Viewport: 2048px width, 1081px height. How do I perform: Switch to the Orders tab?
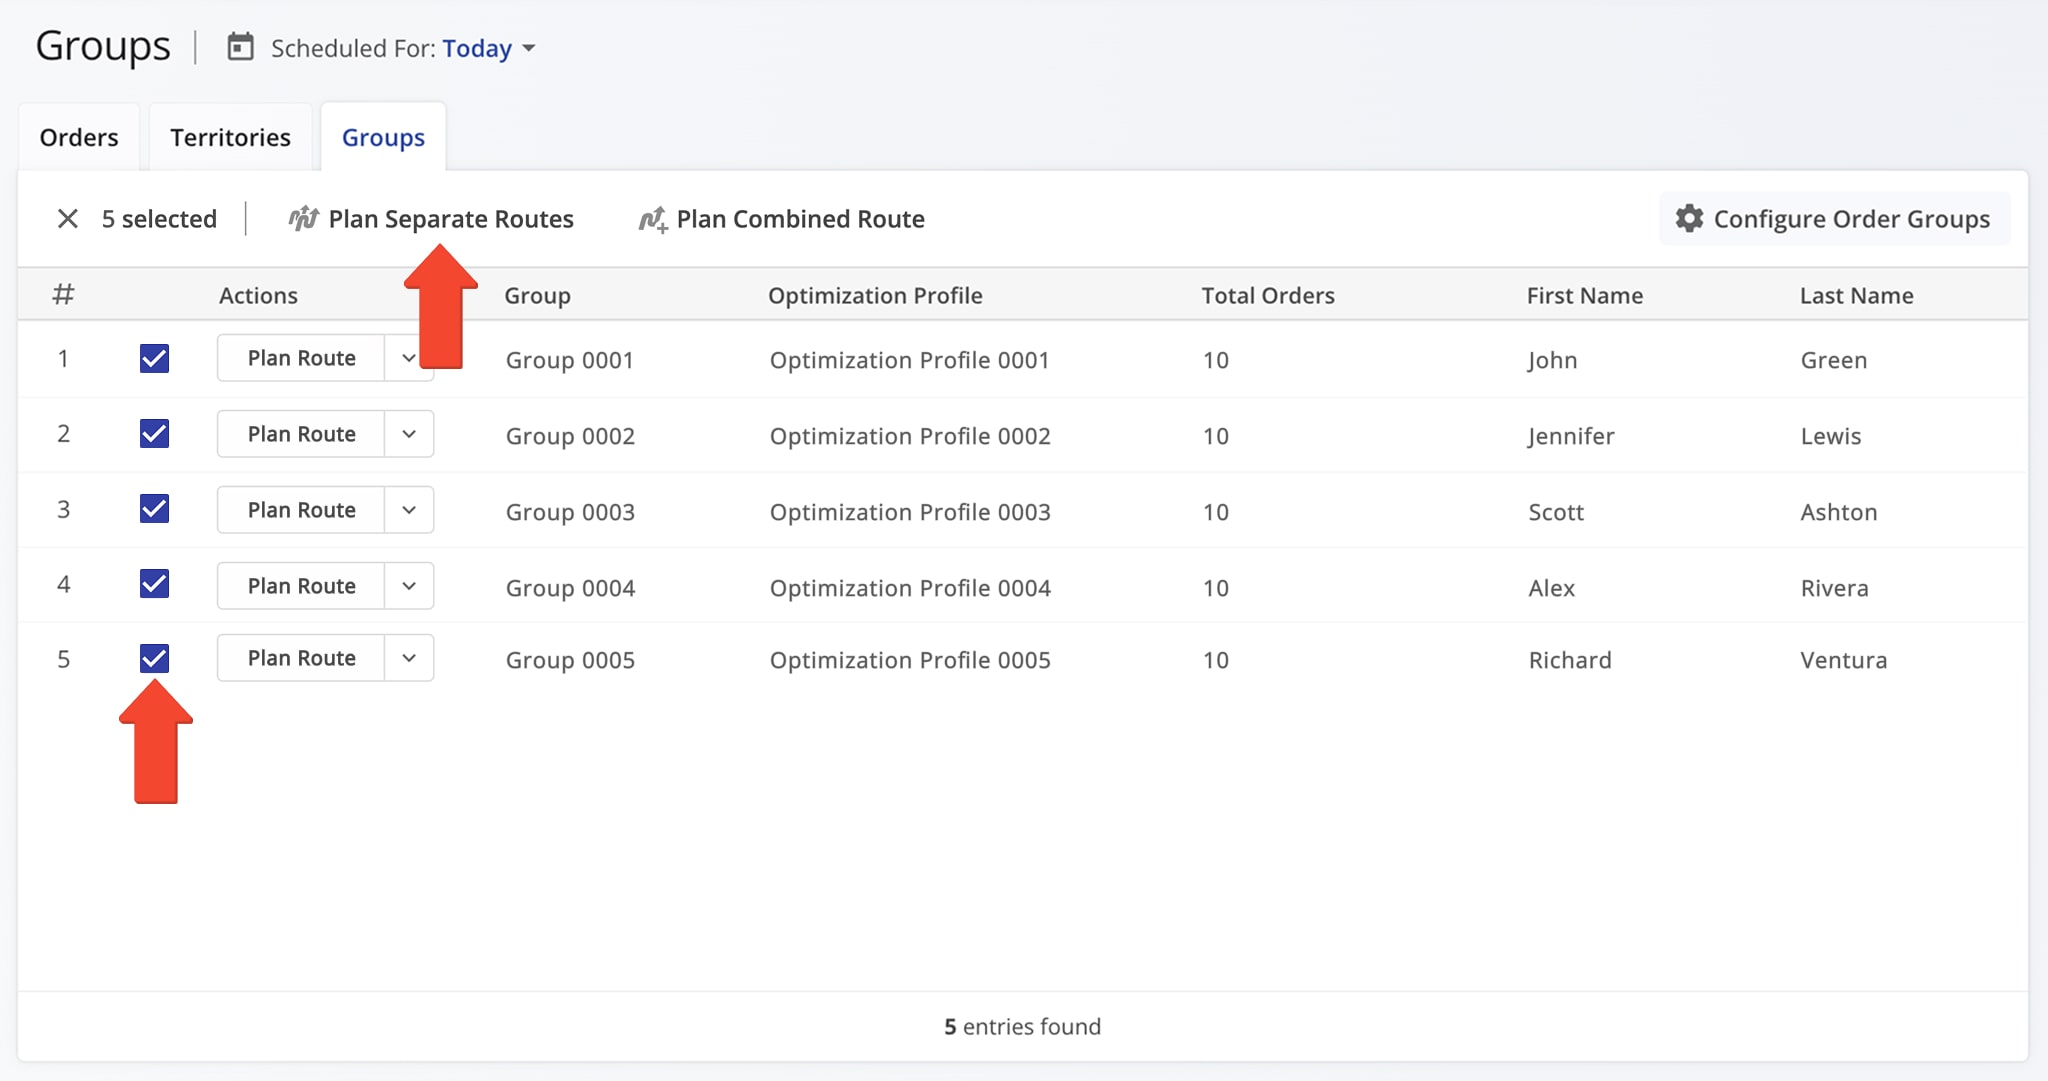[x=79, y=137]
